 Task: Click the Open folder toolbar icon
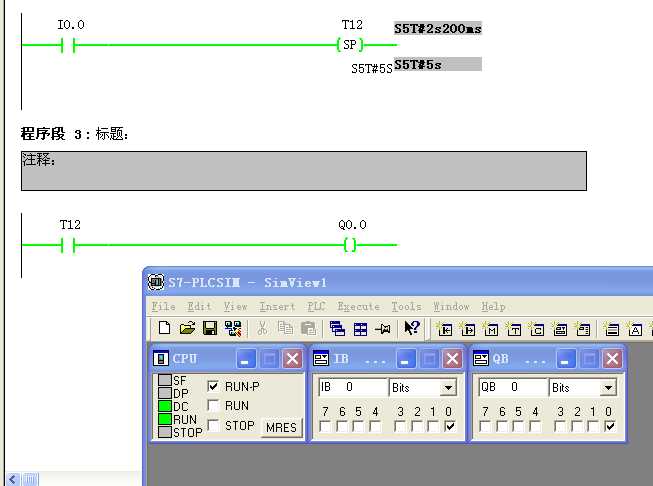pyautogui.click(x=187, y=328)
